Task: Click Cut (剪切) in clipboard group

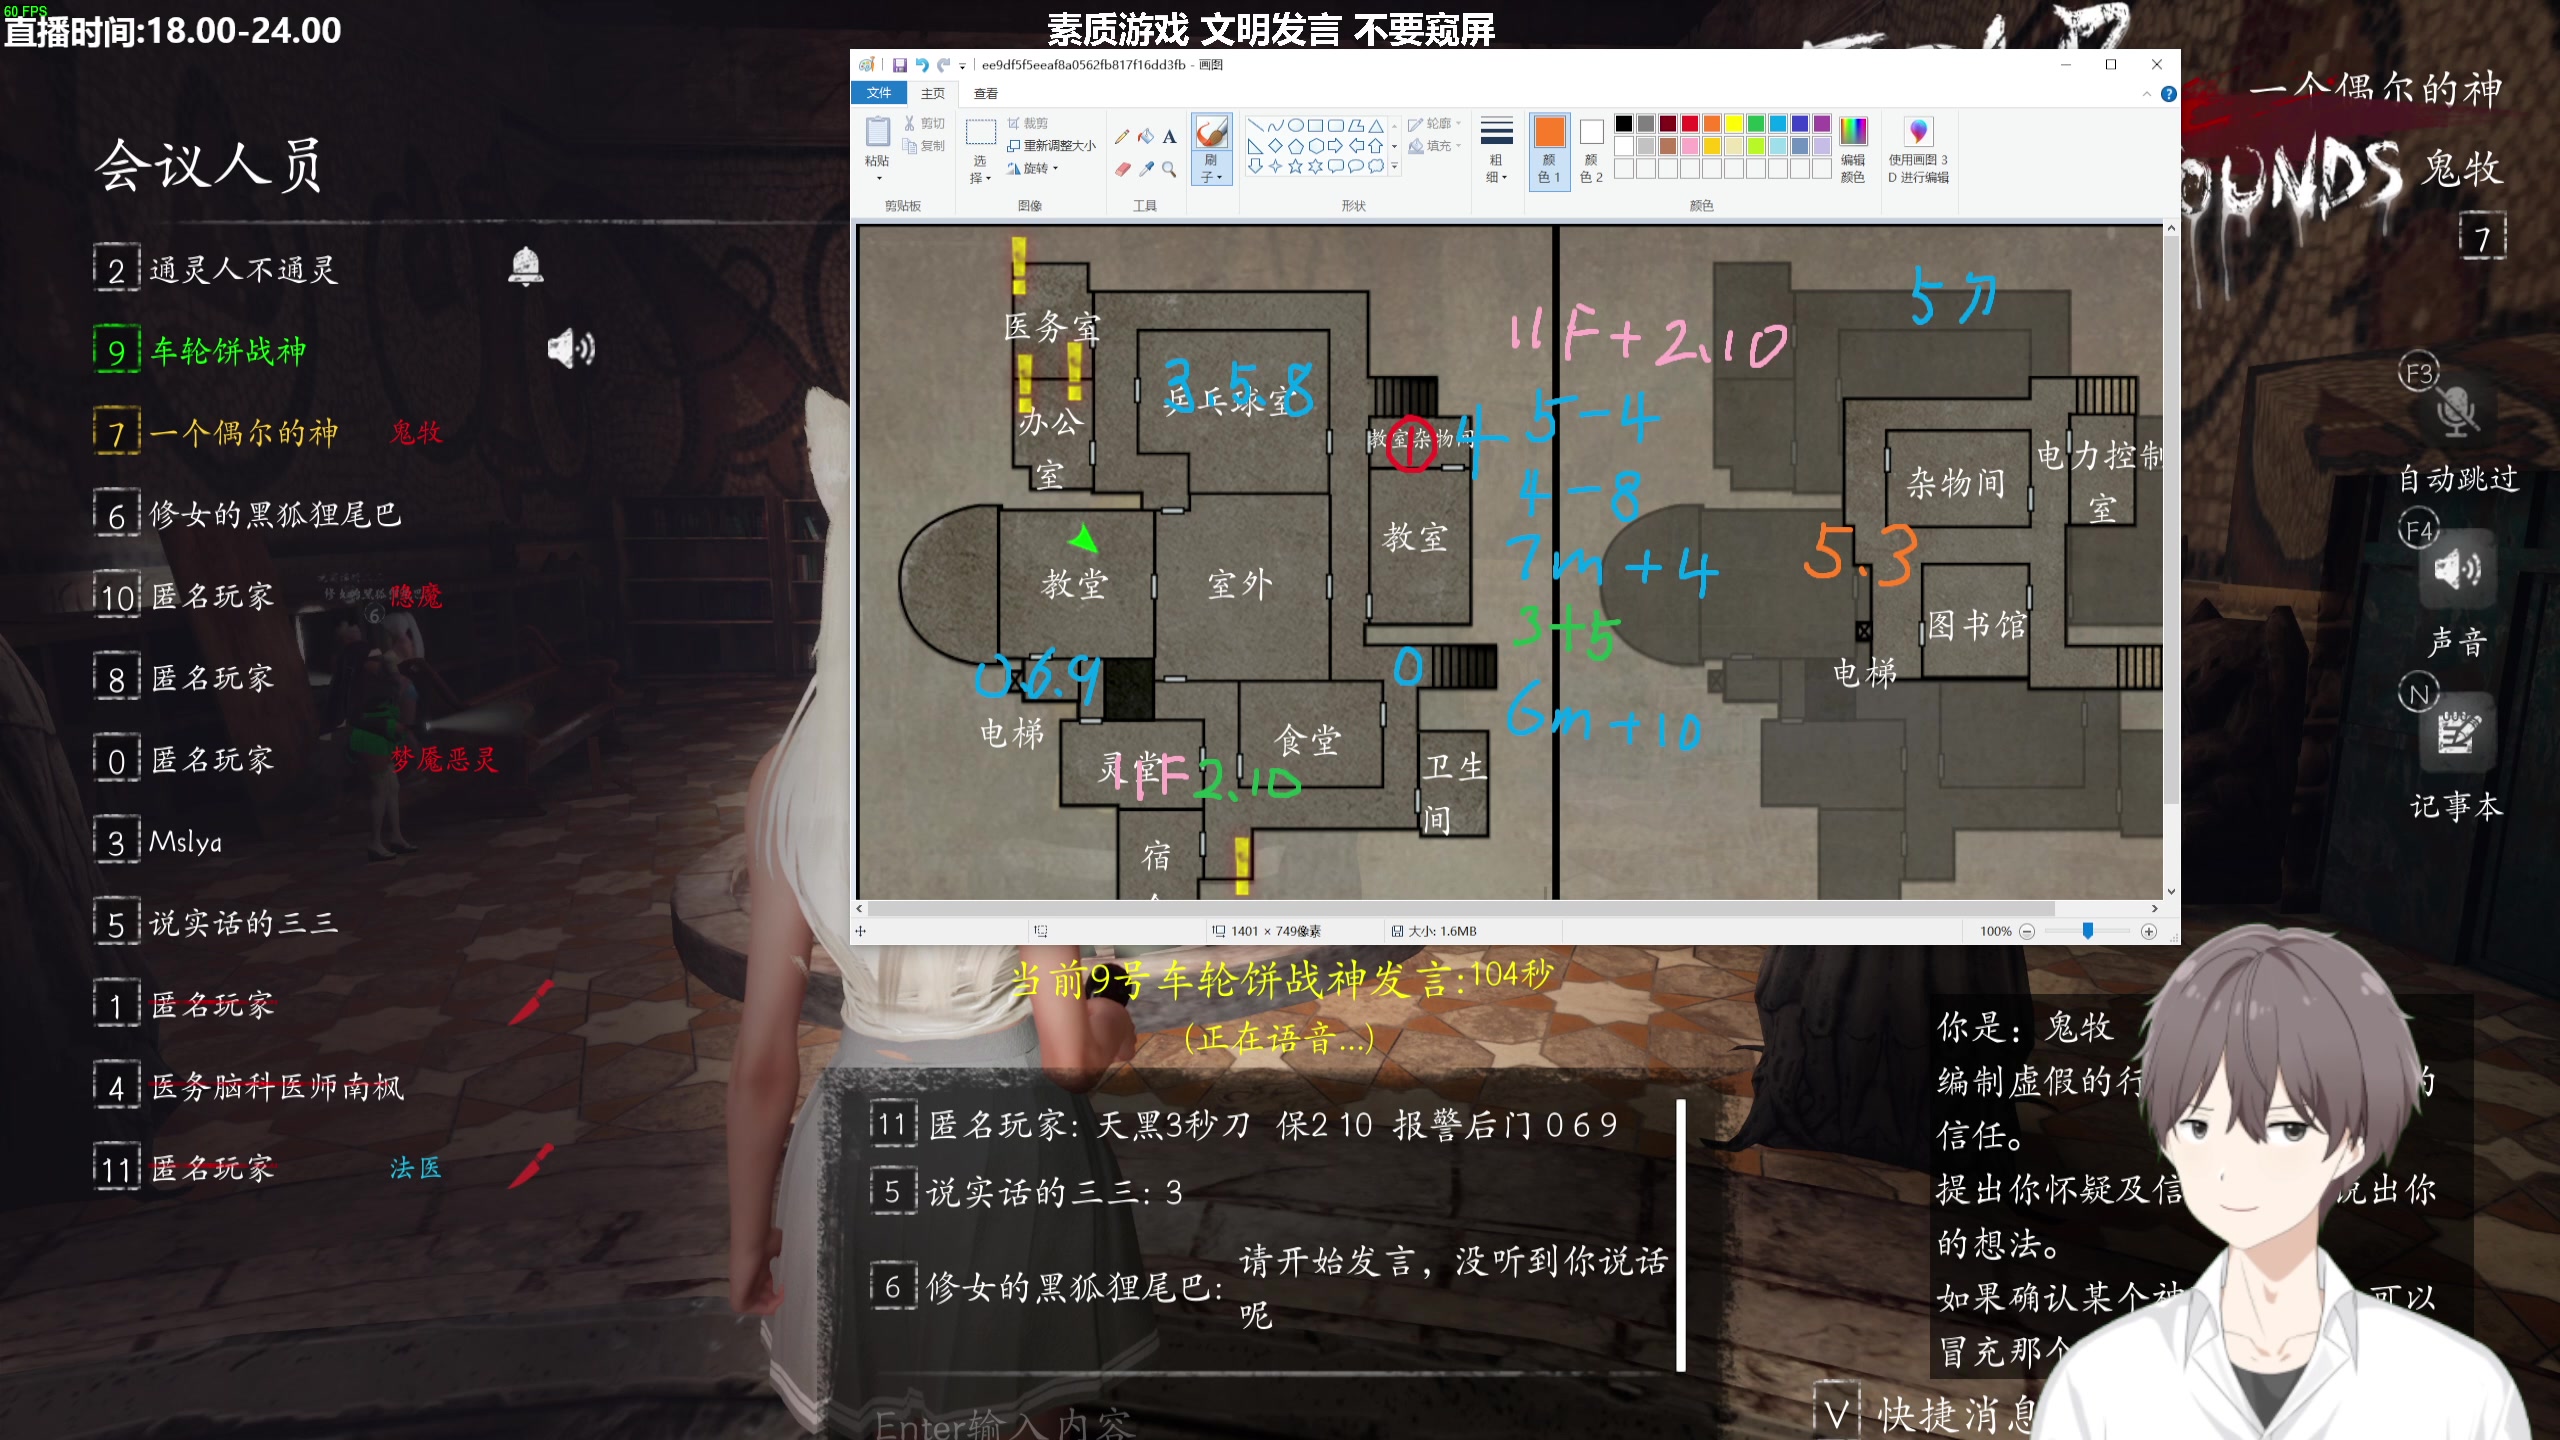Action: 924,124
